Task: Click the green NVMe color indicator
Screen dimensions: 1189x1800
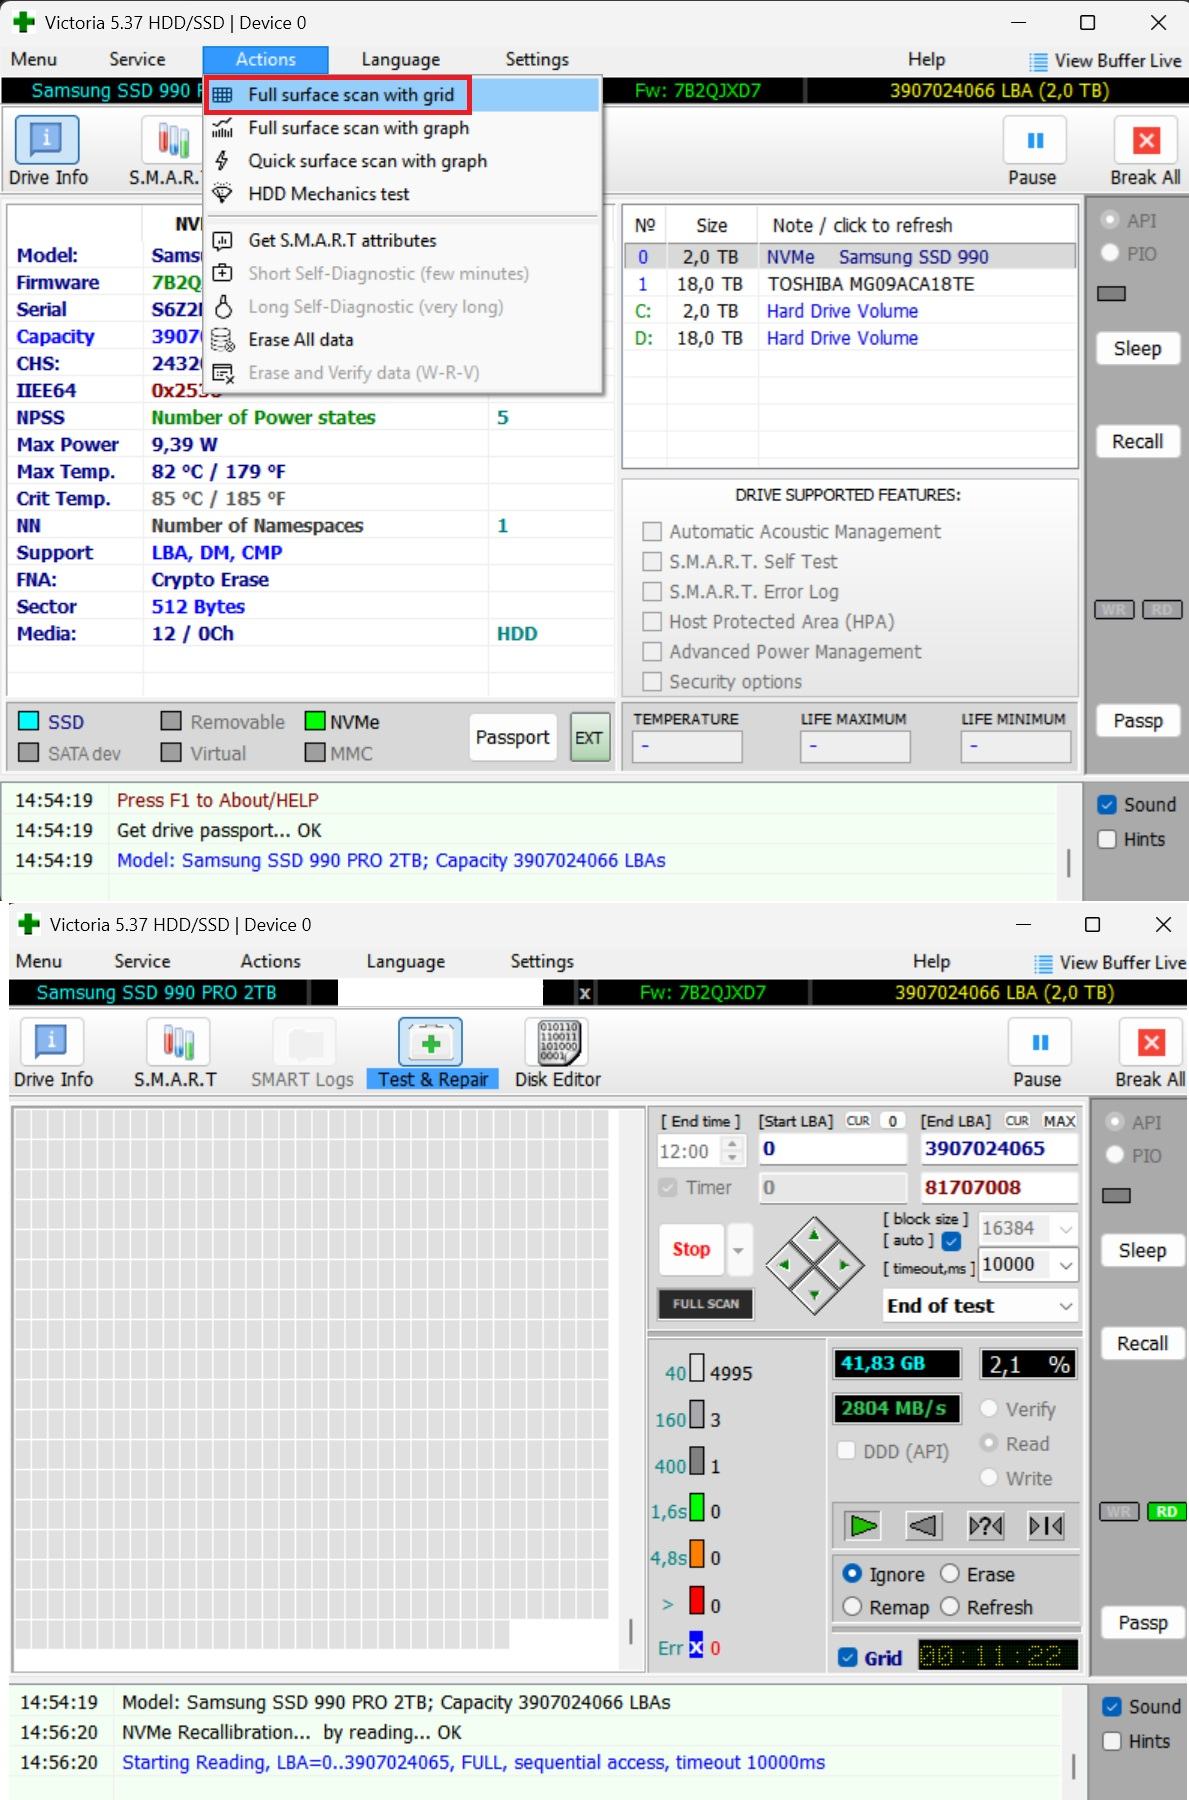Action: (315, 722)
